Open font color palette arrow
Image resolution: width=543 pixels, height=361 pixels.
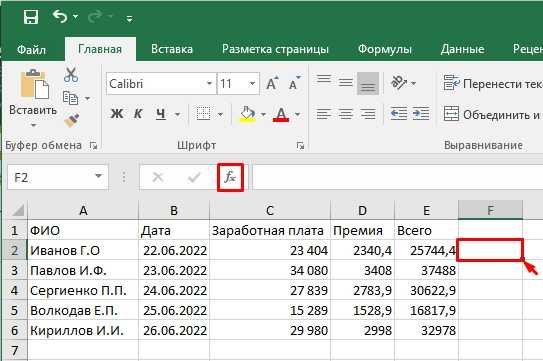297,114
